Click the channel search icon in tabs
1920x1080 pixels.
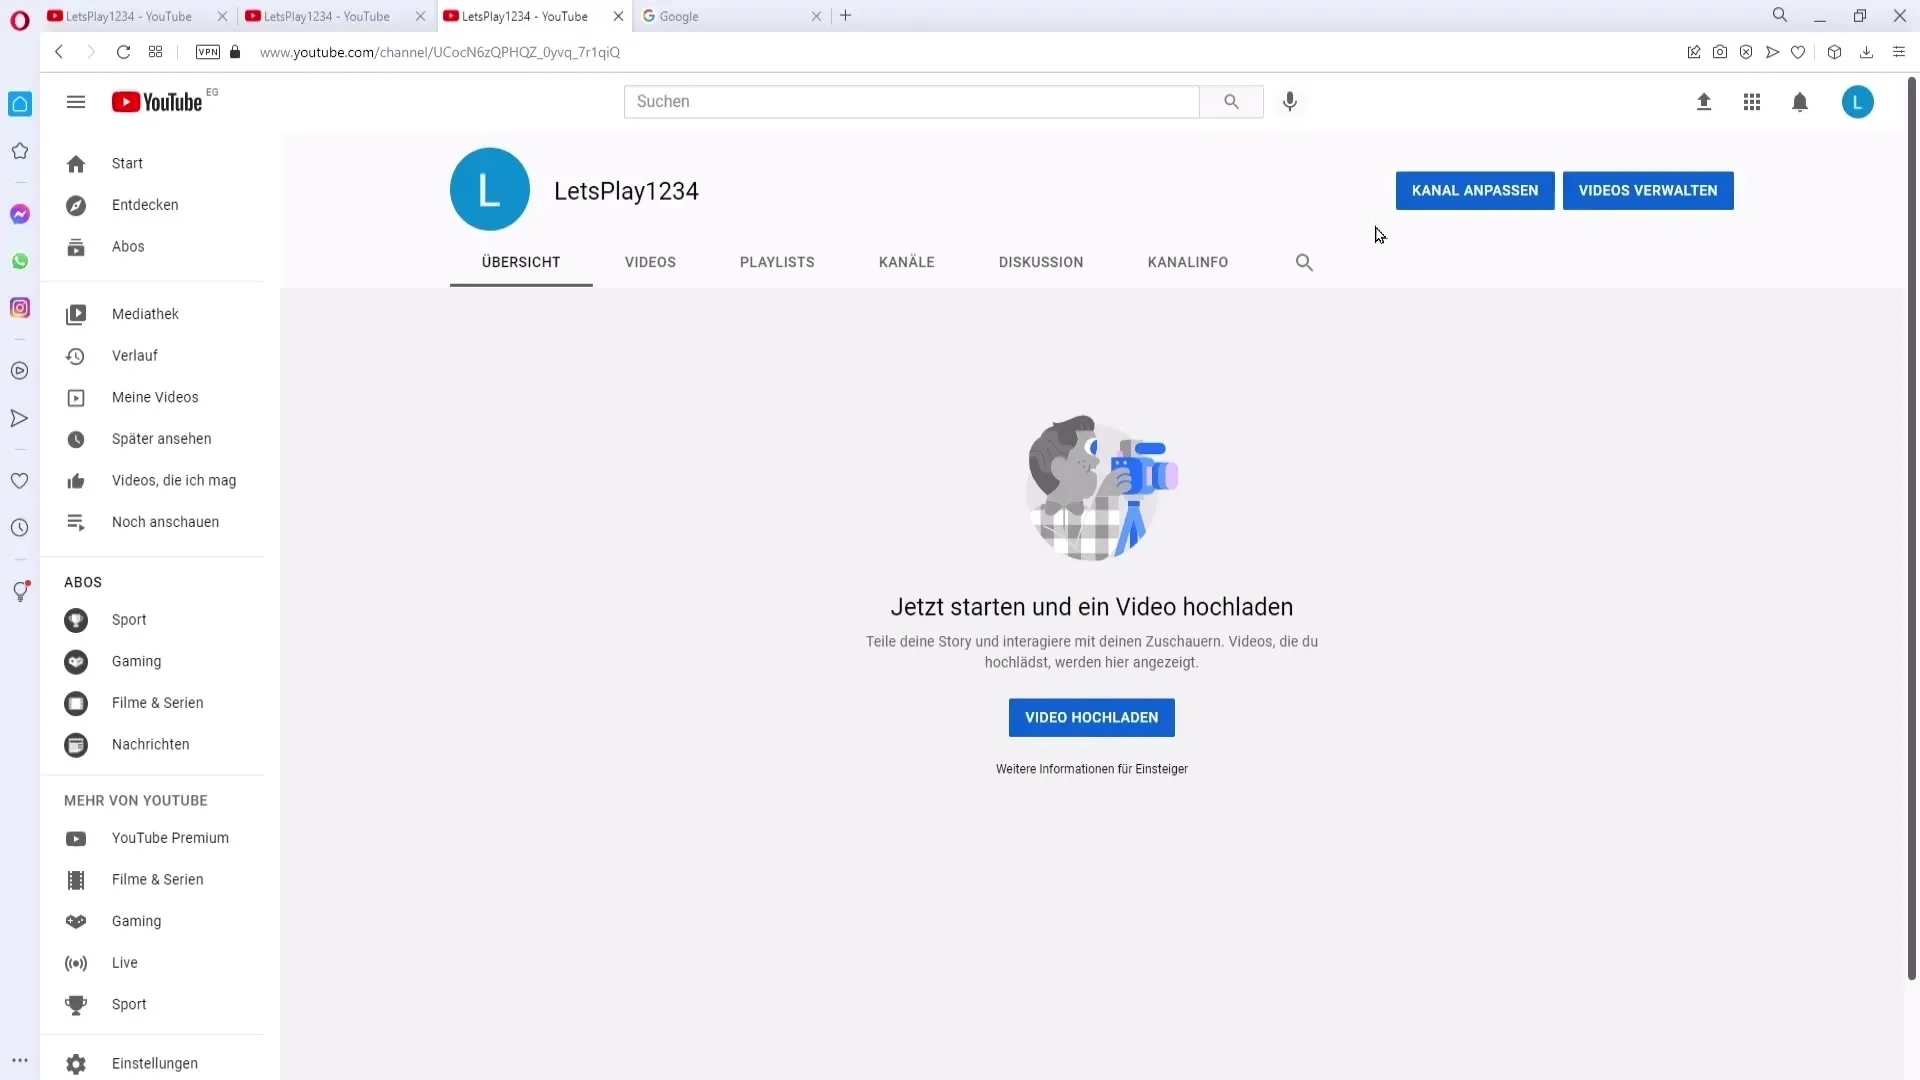1305,262
